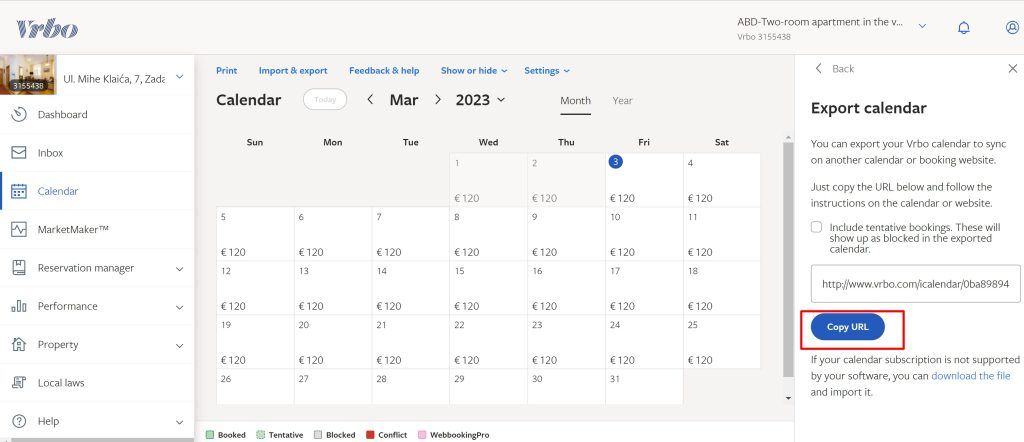Open the user account profile icon
This screenshot has width=1024, height=442.
point(1012,28)
